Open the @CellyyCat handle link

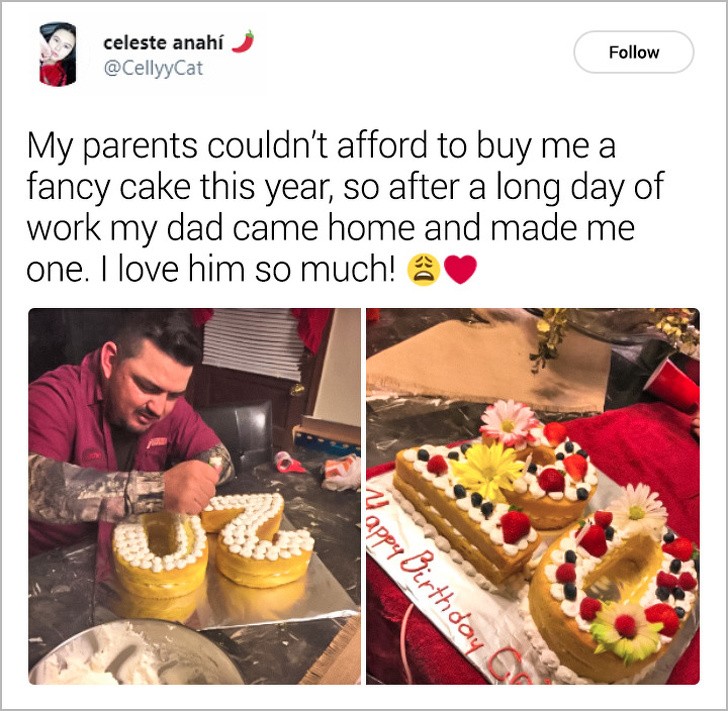tap(153, 68)
